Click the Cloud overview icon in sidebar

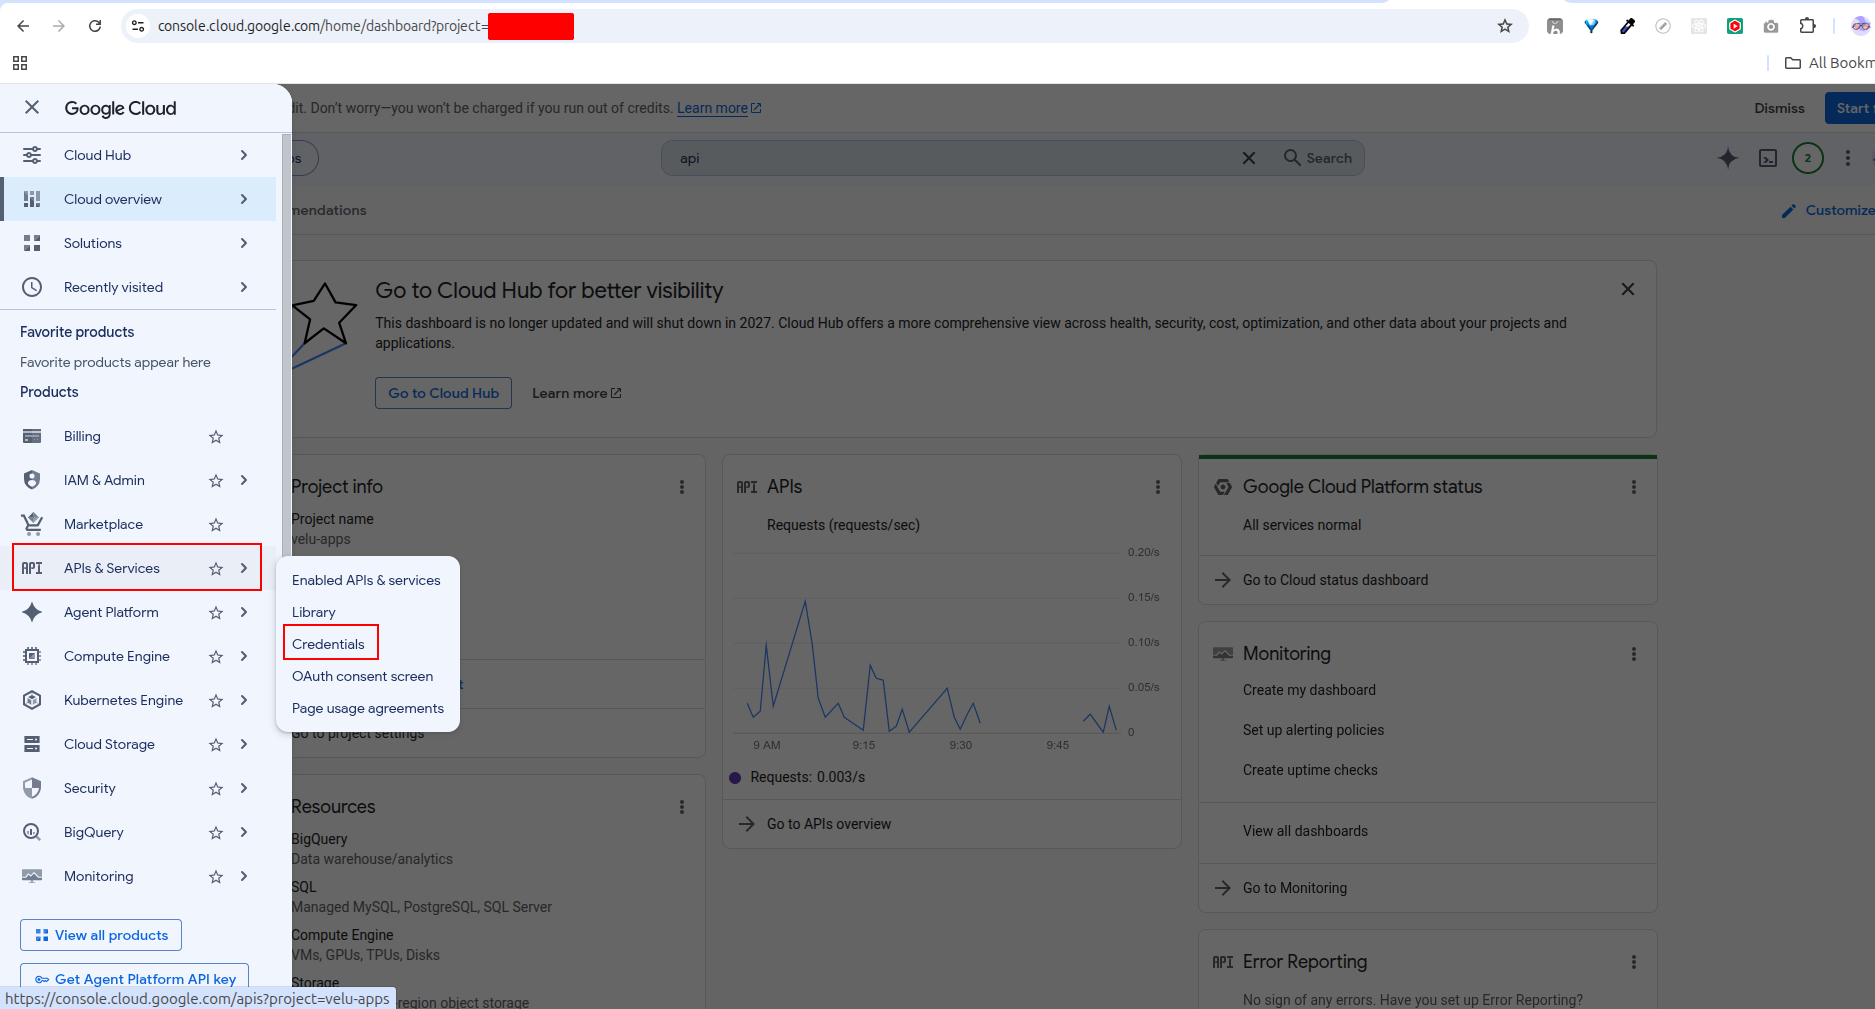click(32, 199)
